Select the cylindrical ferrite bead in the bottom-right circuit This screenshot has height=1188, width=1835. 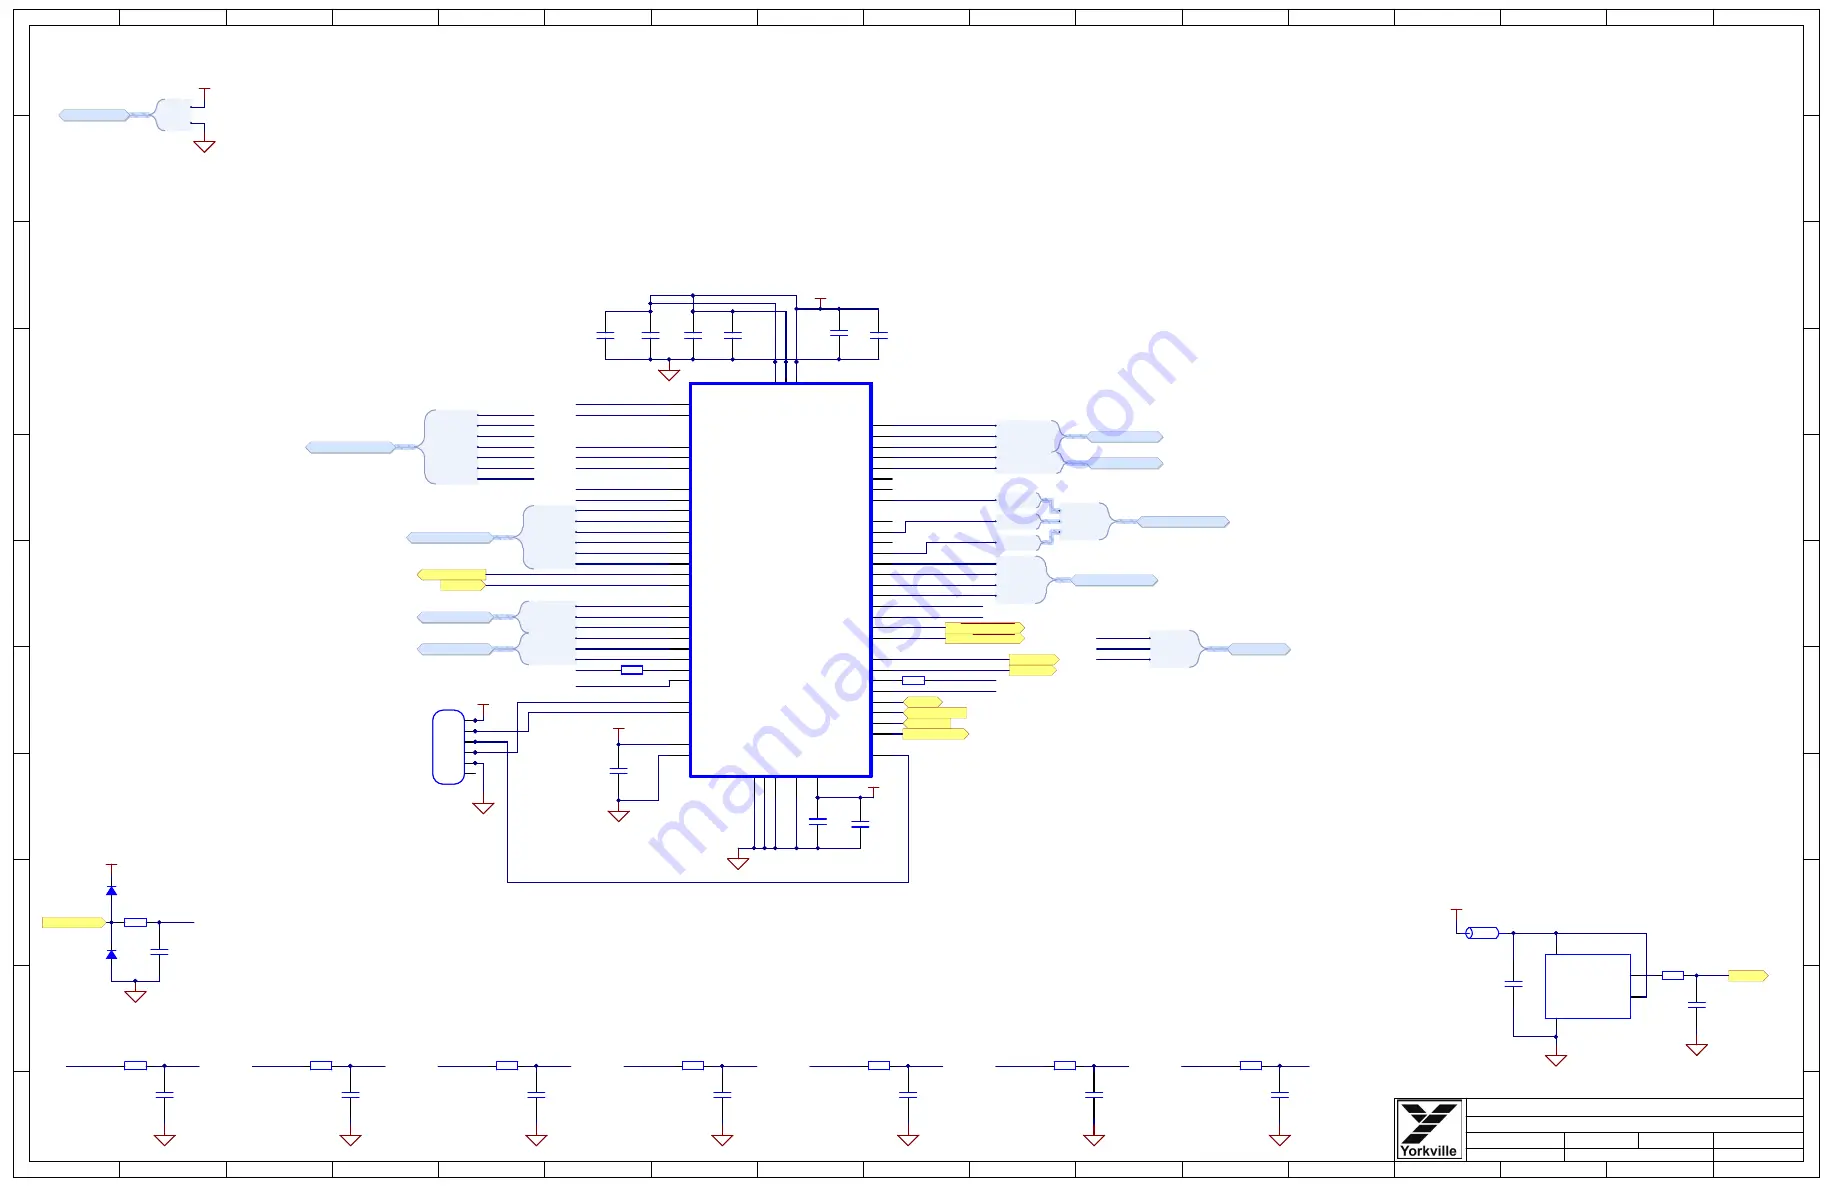tap(1482, 933)
